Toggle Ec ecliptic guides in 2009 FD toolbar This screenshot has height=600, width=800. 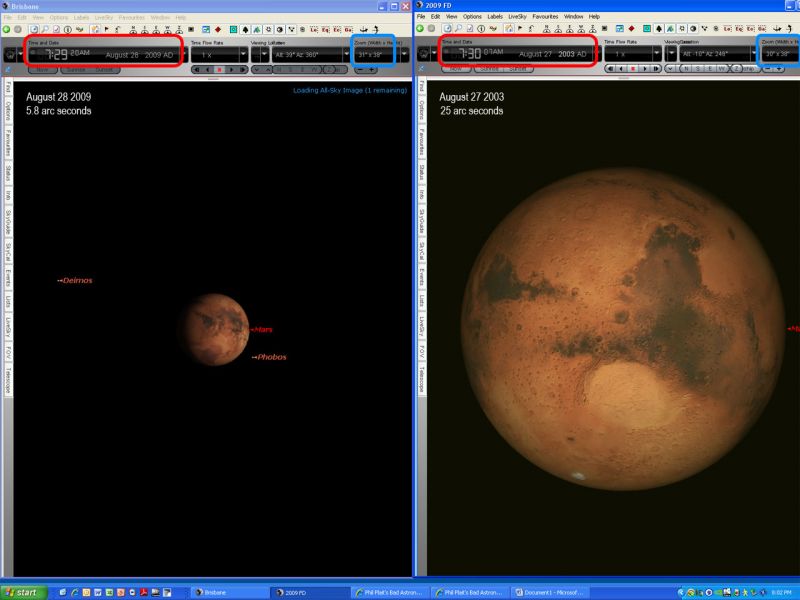pyautogui.click(x=751, y=29)
